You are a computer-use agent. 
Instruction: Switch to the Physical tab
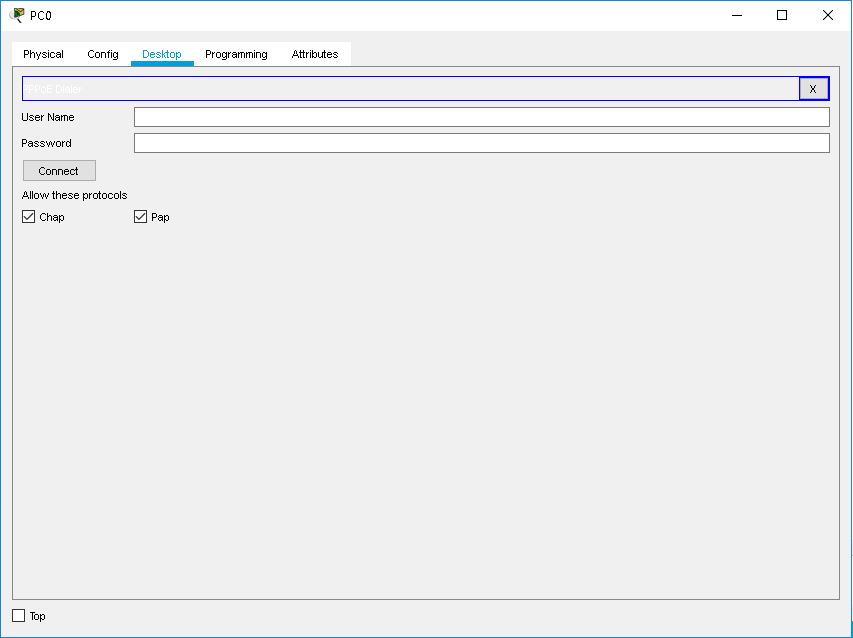pyautogui.click(x=43, y=54)
